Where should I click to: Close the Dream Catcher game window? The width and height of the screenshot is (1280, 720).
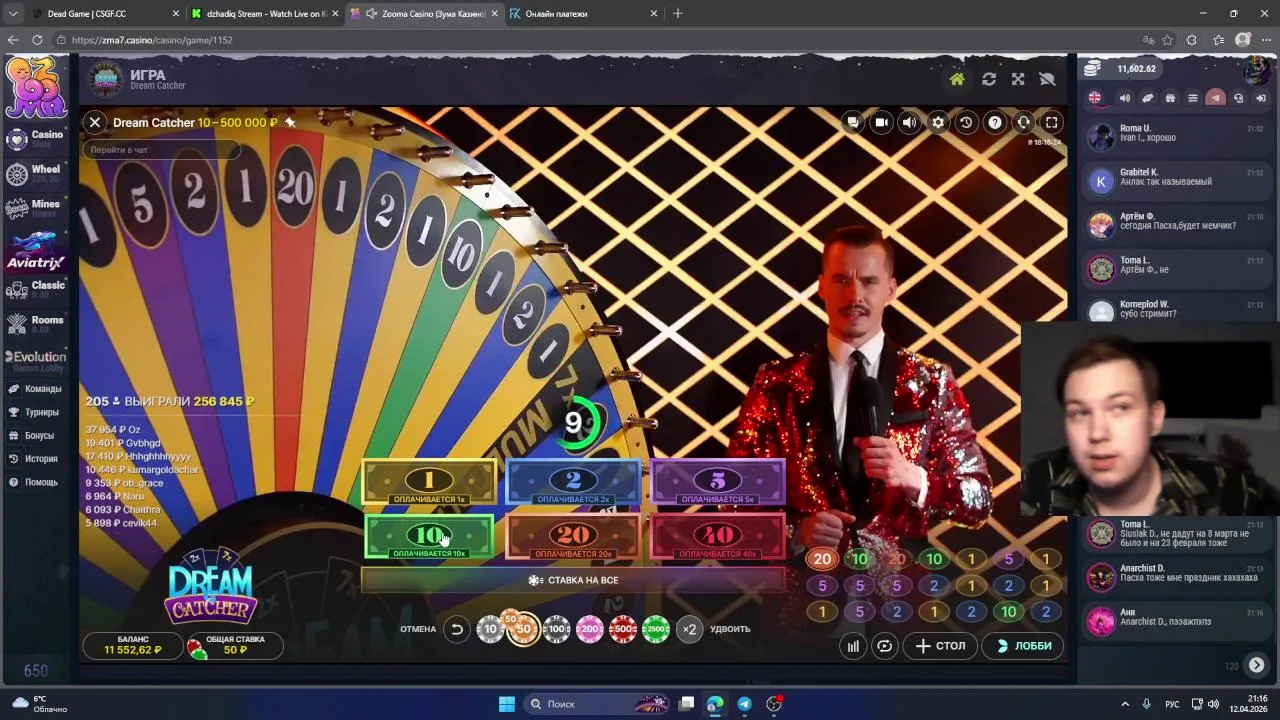[x=95, y=122]
